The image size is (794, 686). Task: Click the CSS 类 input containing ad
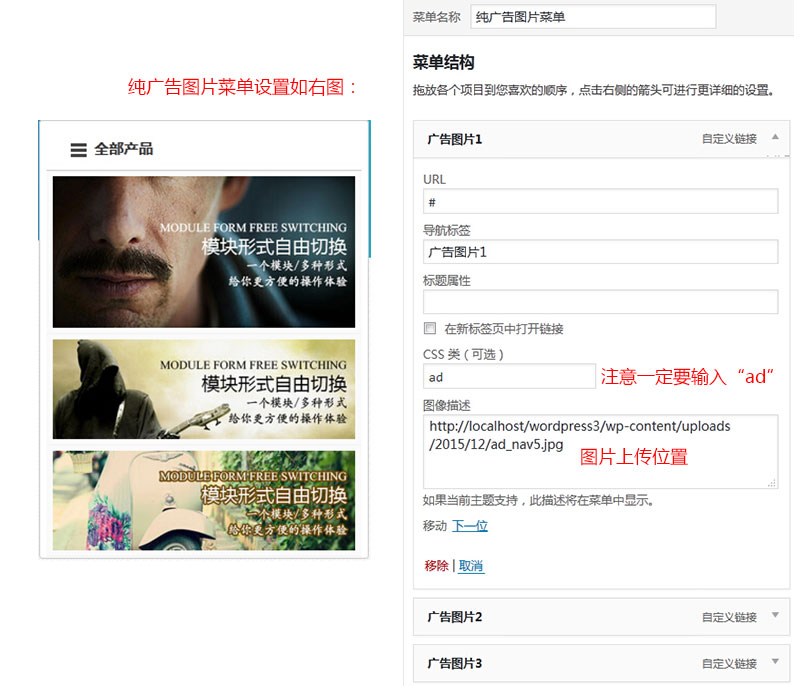pyautogui.click(x=509, y=377)
